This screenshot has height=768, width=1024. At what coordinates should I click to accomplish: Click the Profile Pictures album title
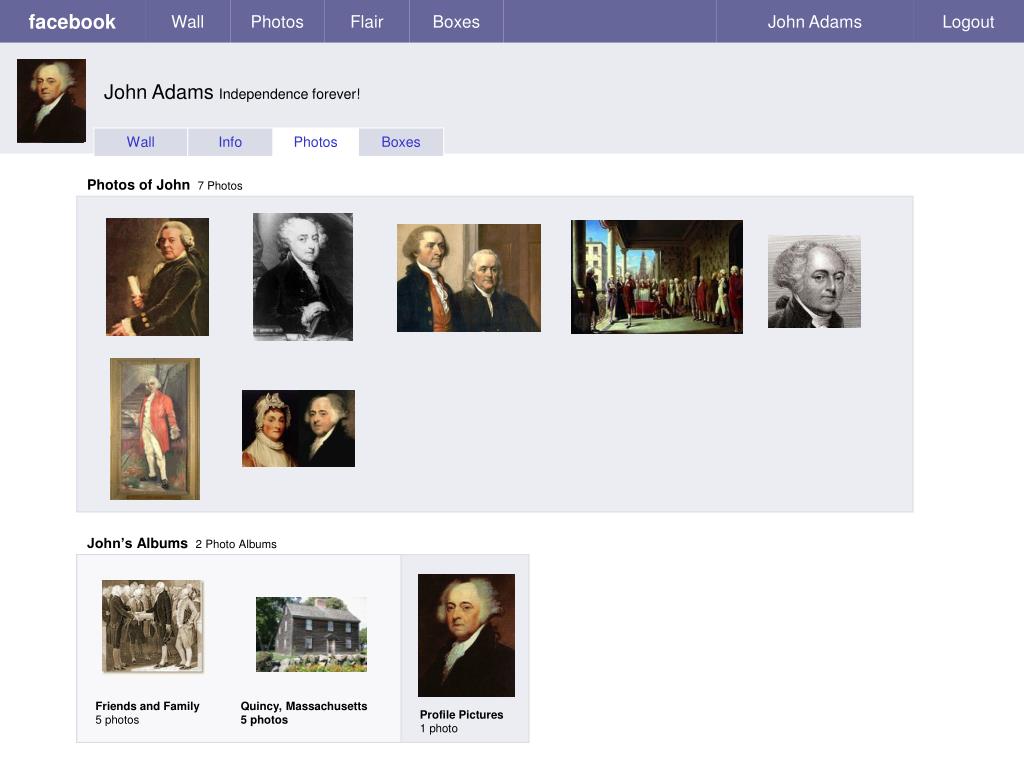pyautogui.click(x=462, y=714)
